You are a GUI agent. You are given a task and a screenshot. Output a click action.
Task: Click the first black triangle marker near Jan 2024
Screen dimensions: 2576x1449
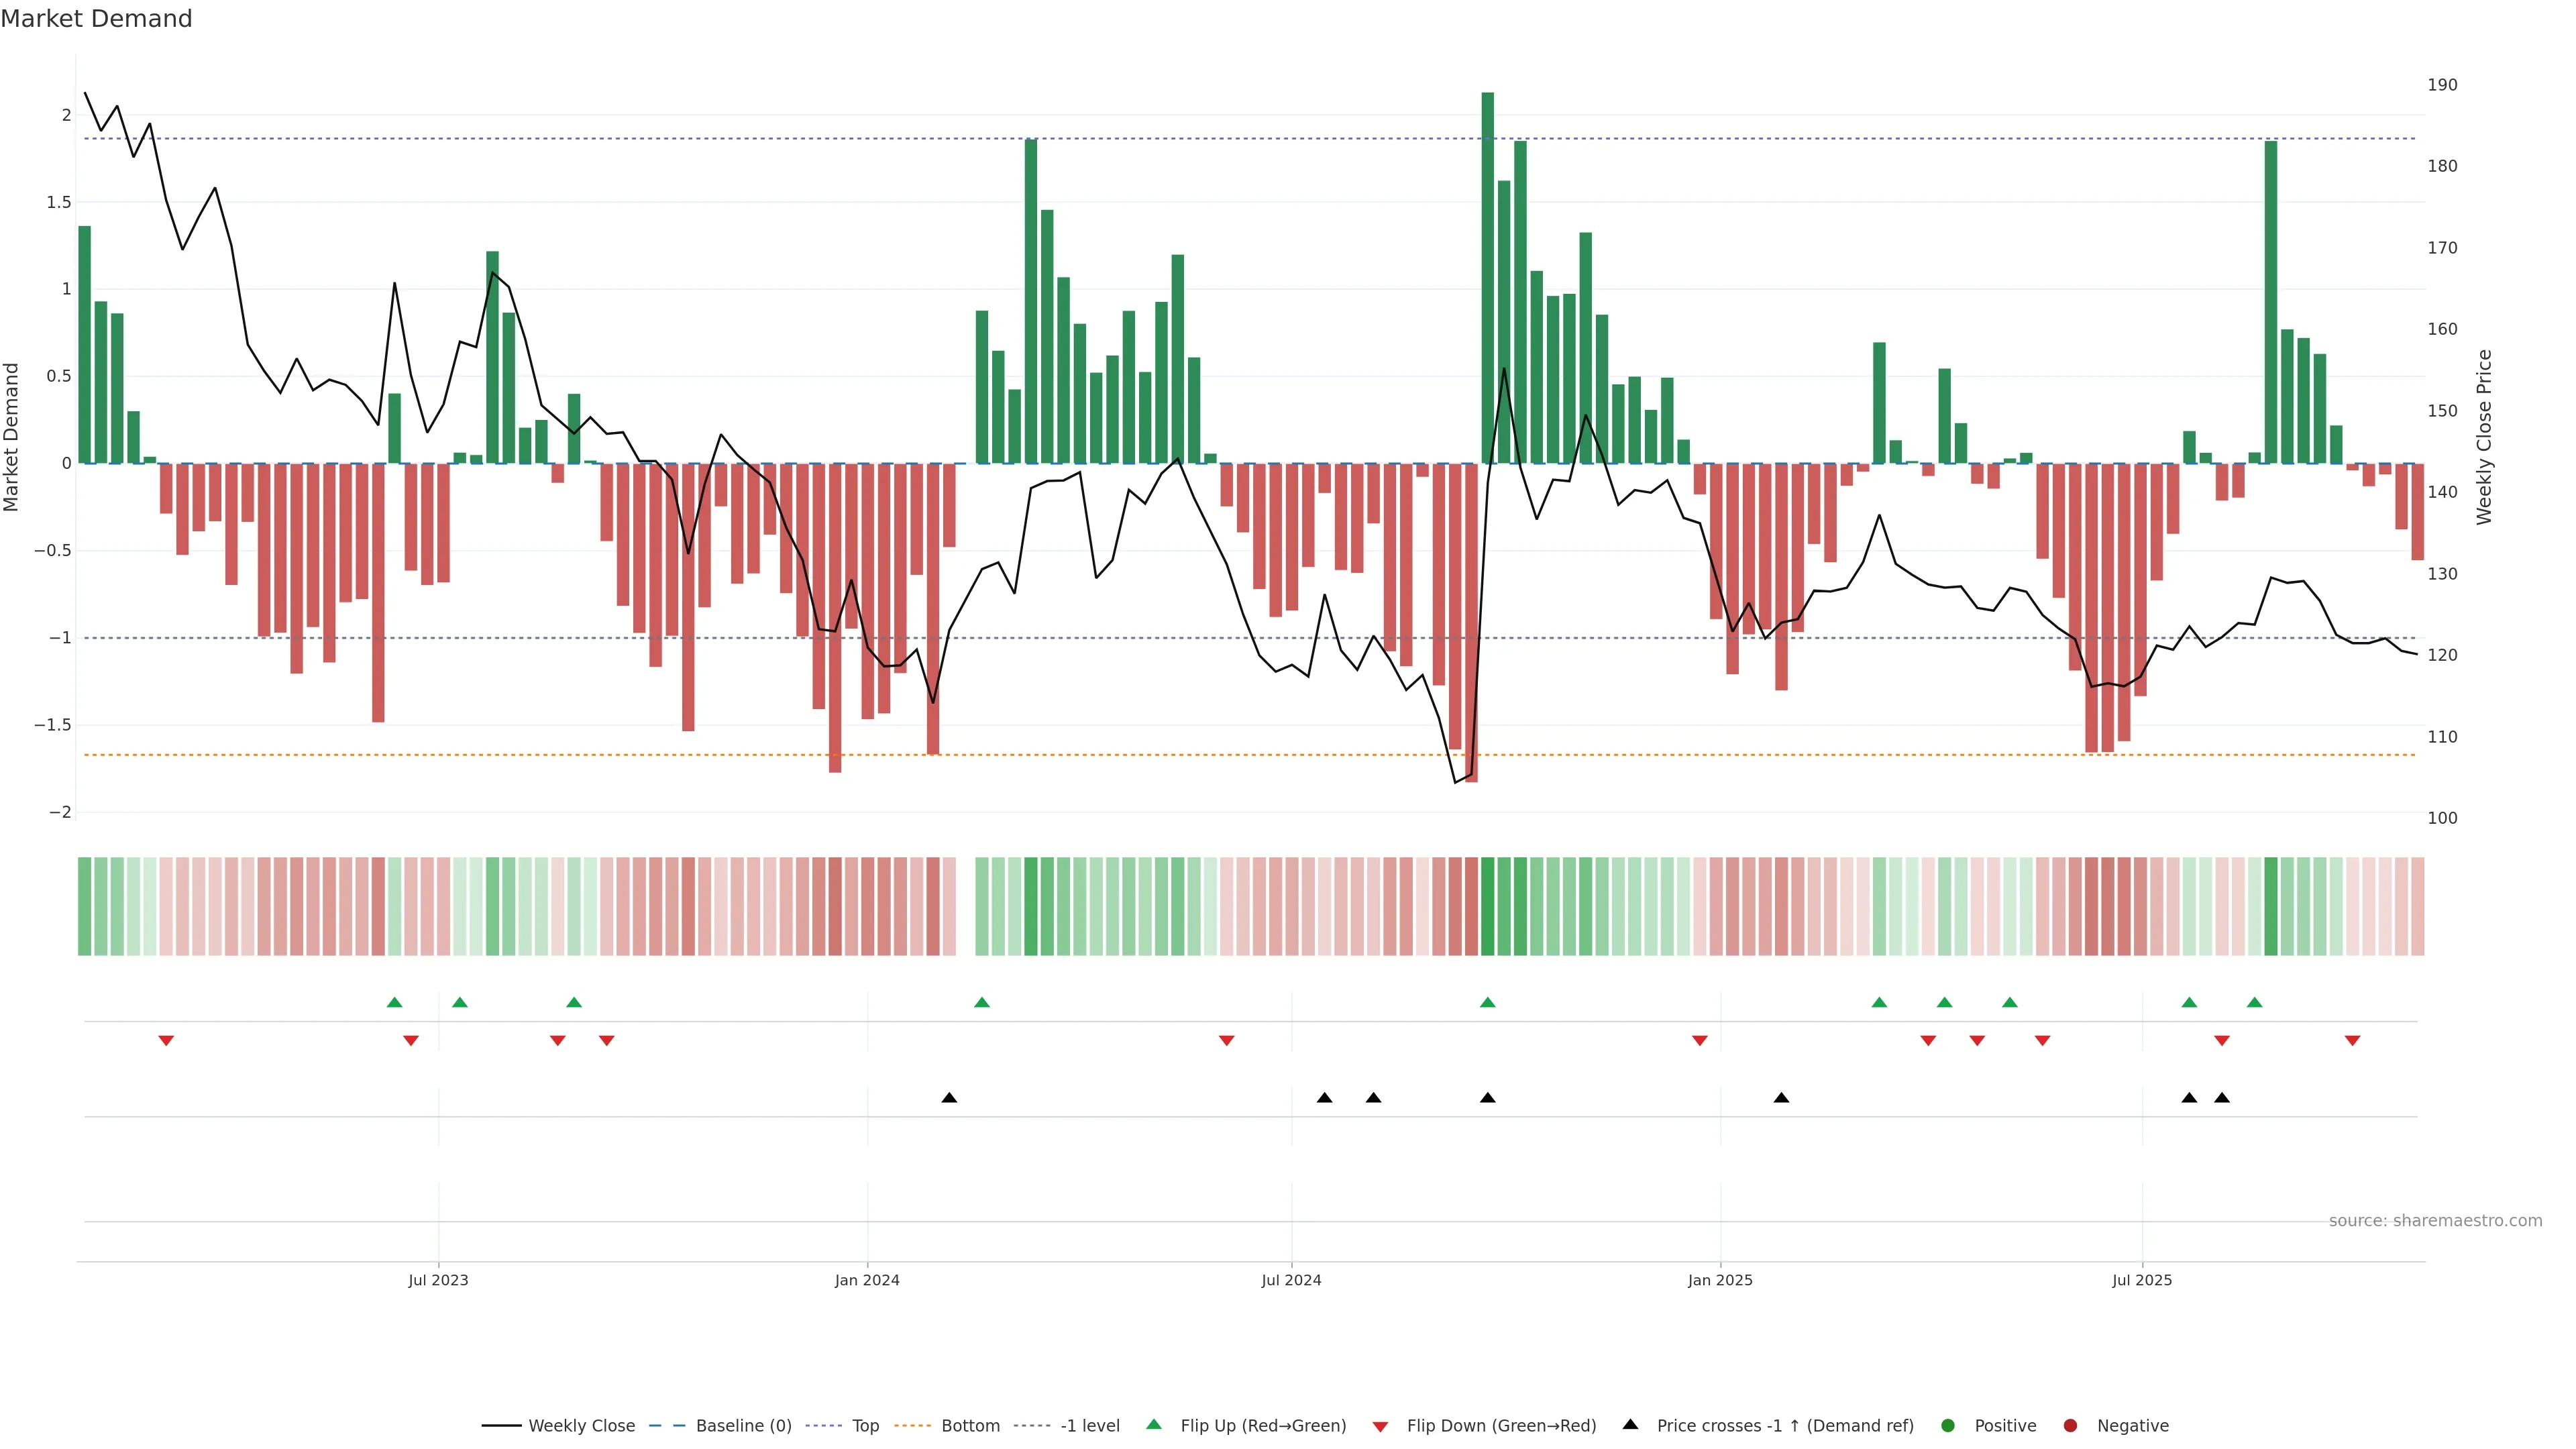949,1098
